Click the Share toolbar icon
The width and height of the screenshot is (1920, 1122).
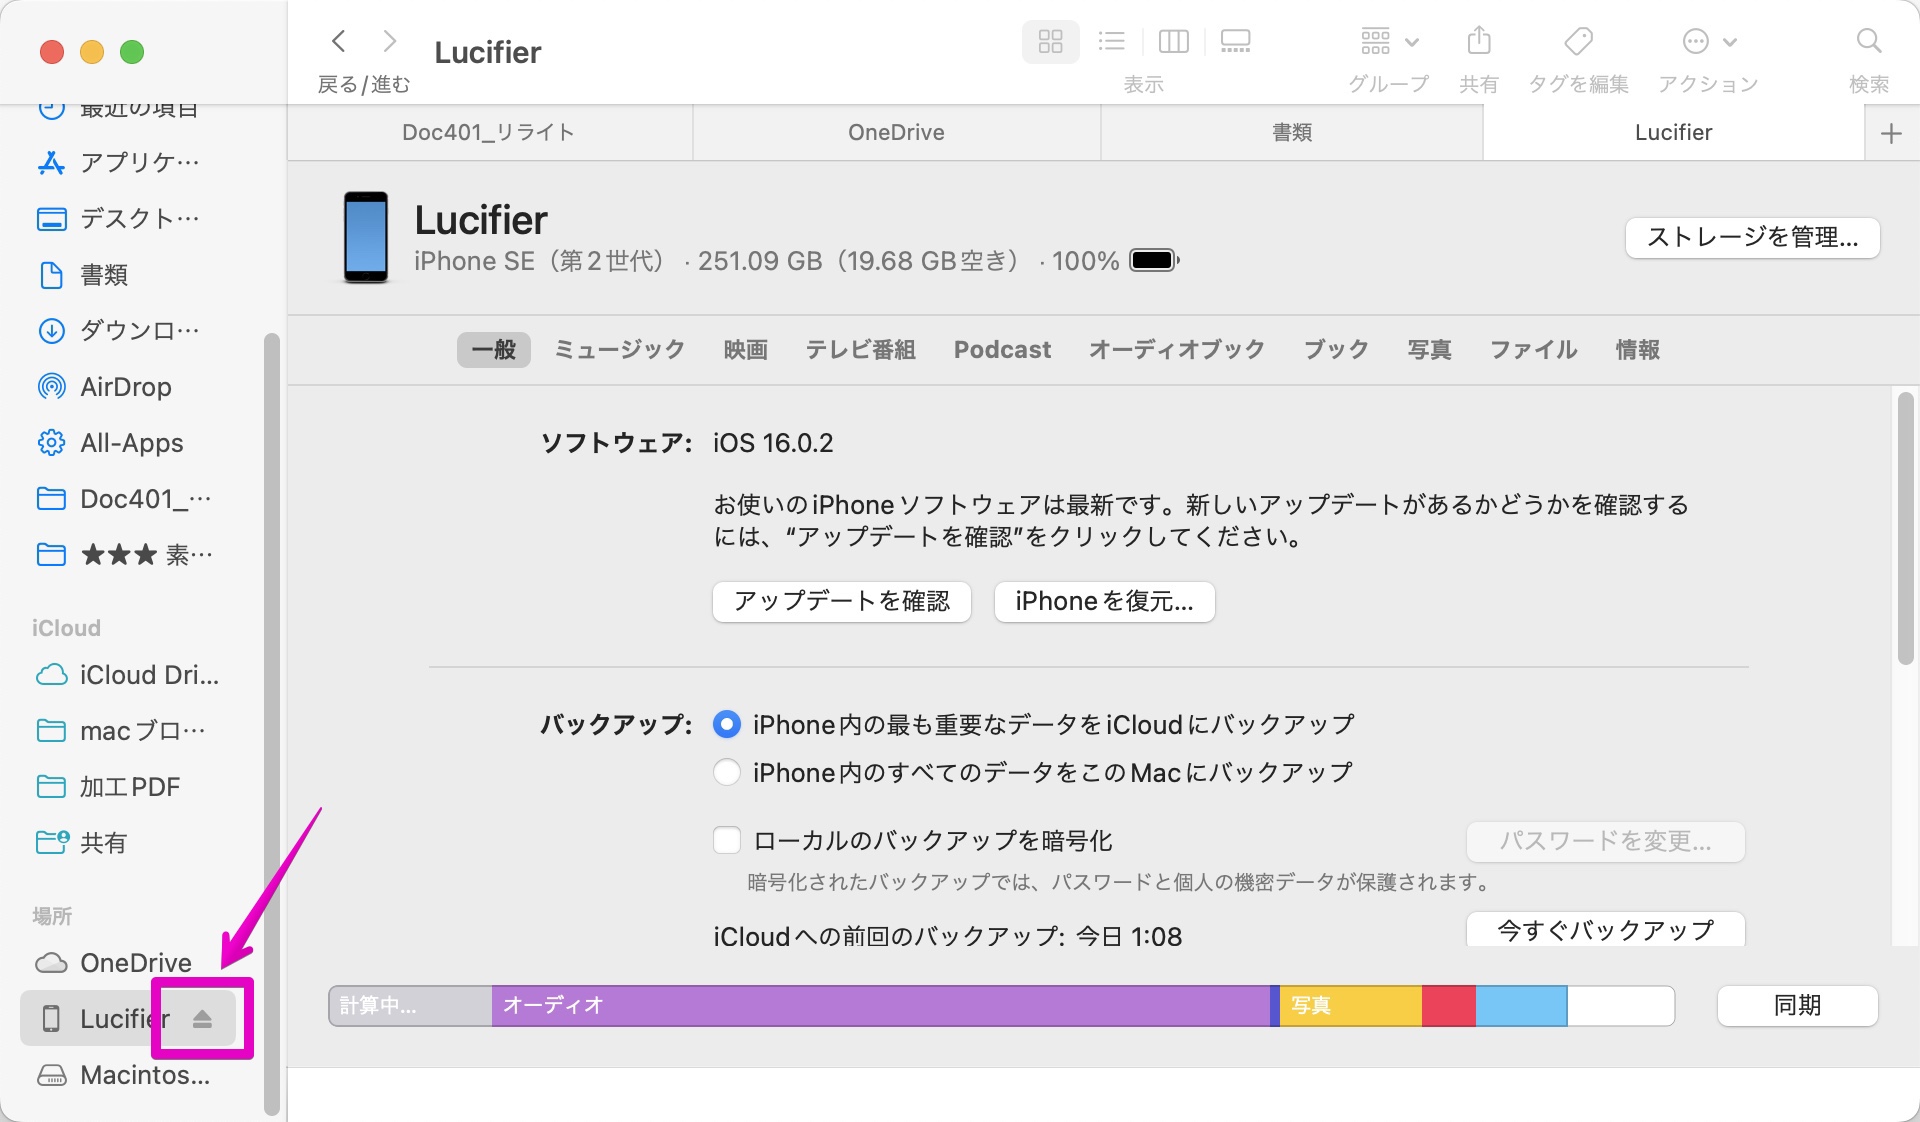(x=1478, y=41)
